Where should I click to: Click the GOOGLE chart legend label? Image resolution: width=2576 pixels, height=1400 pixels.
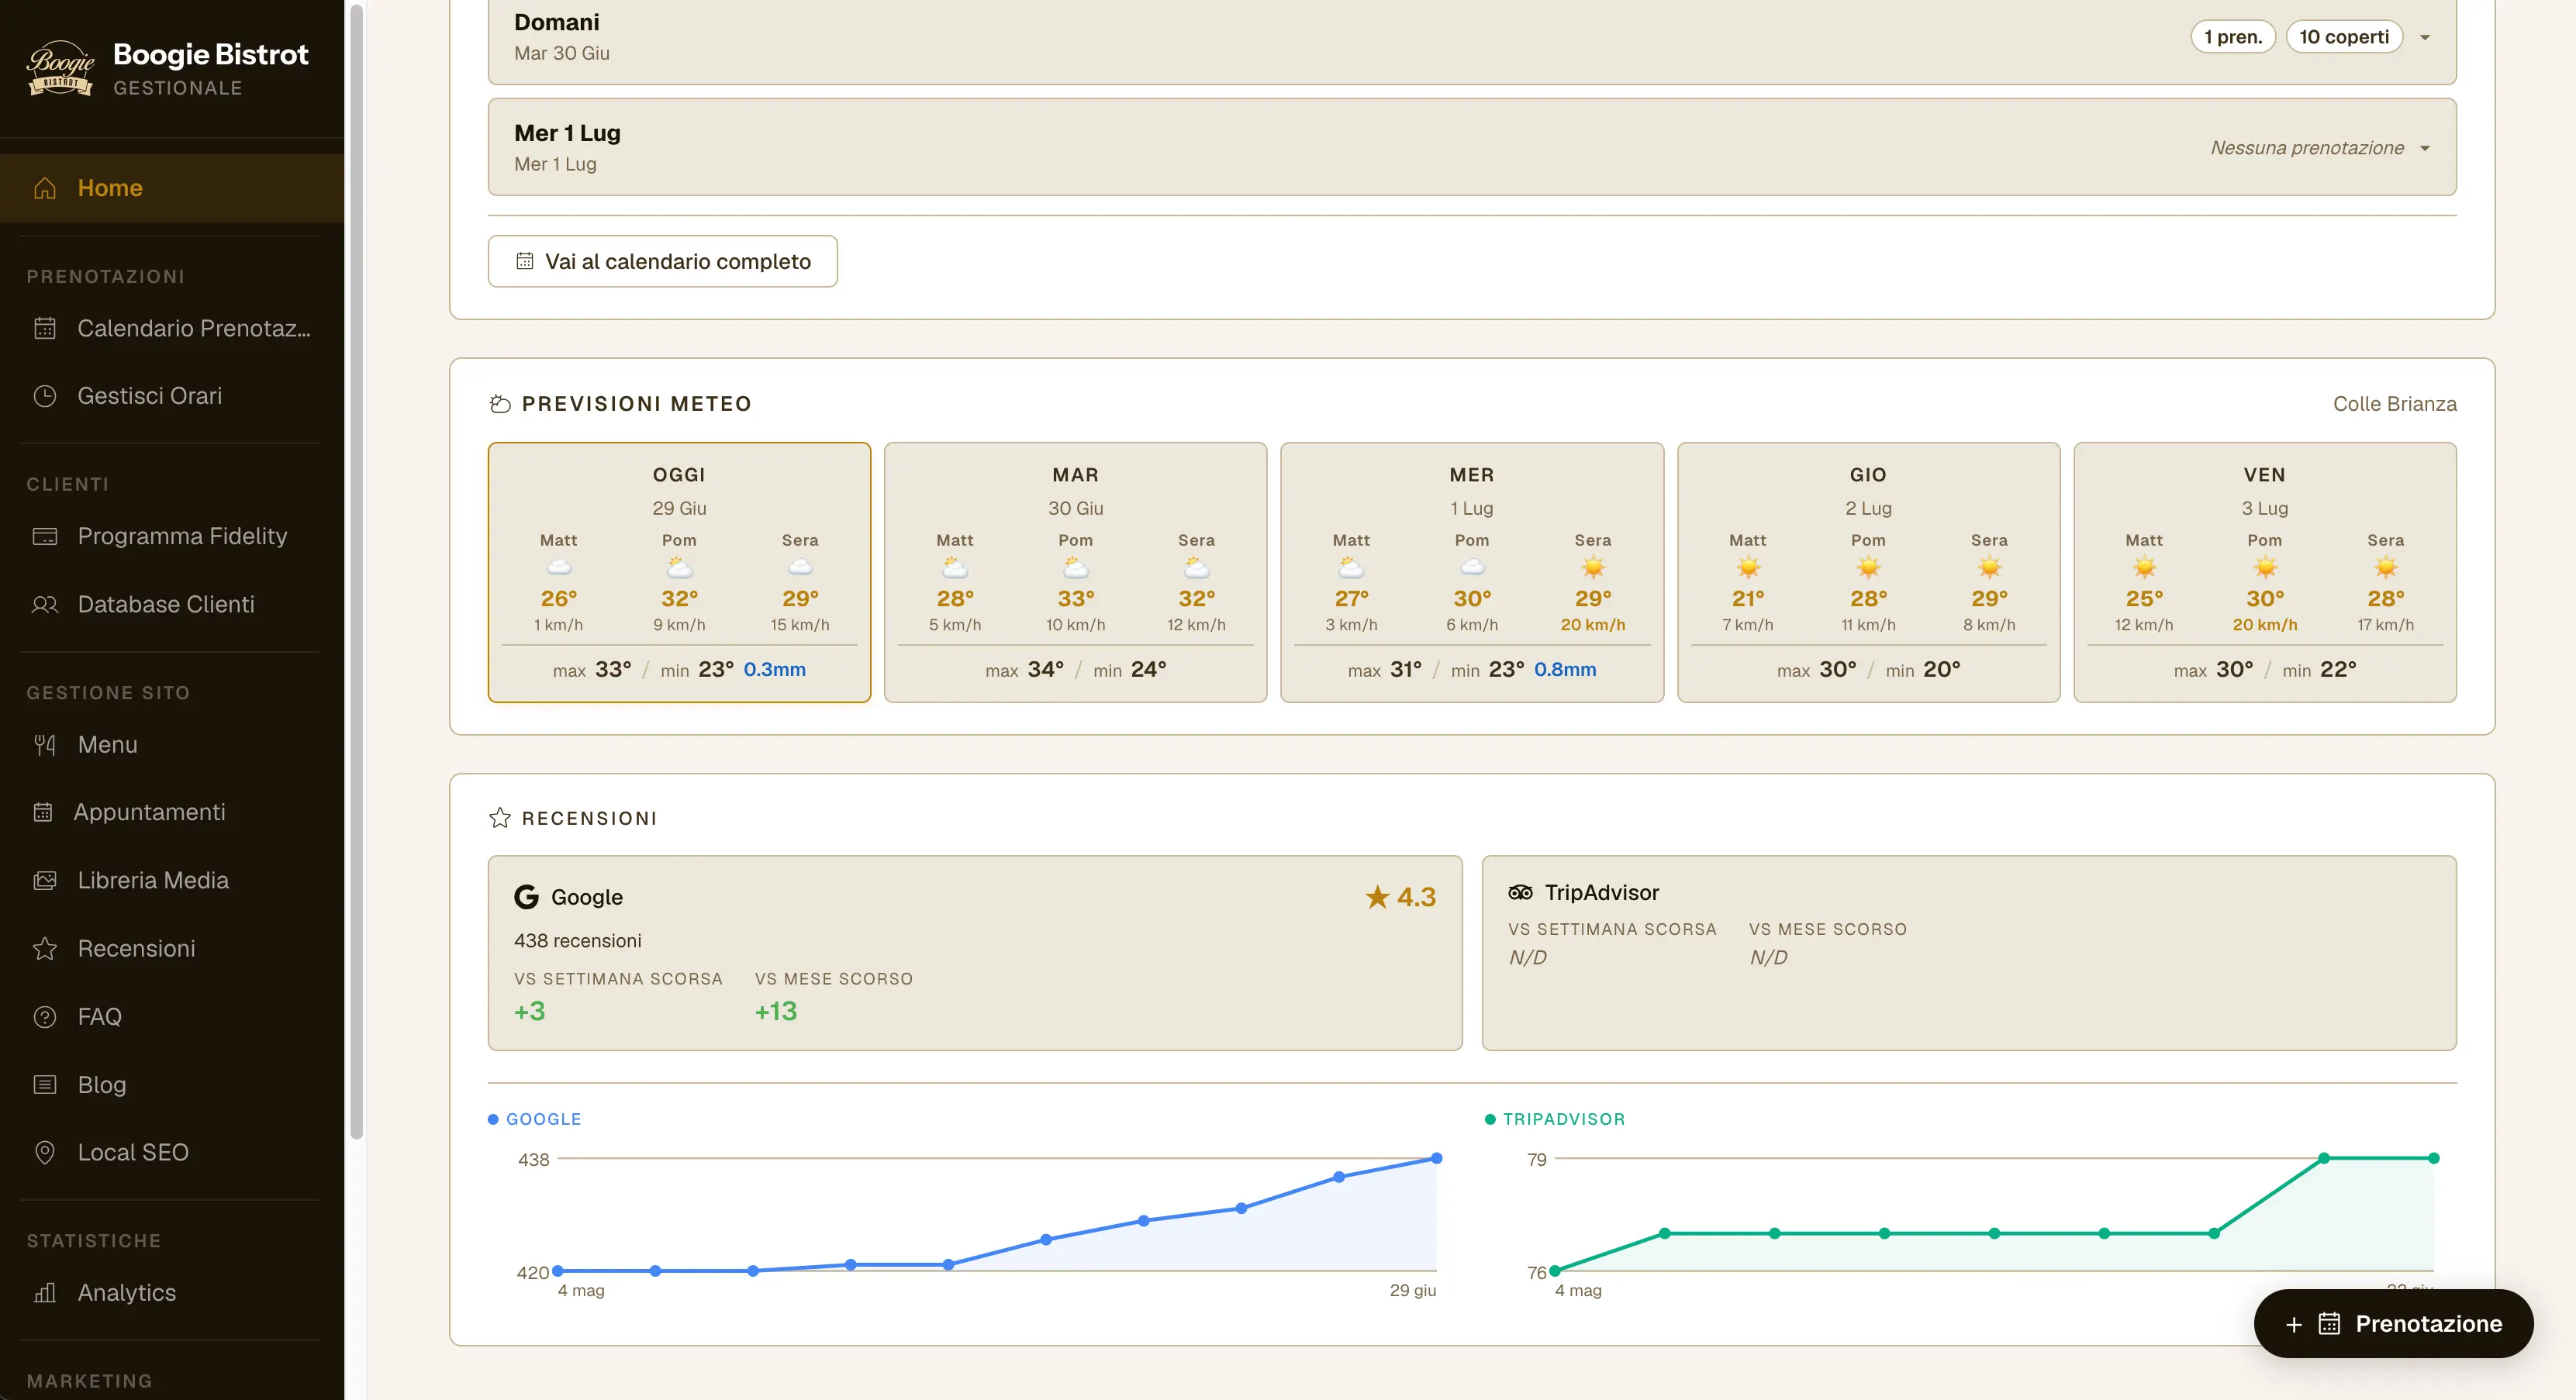click(x=544, y=1119)
